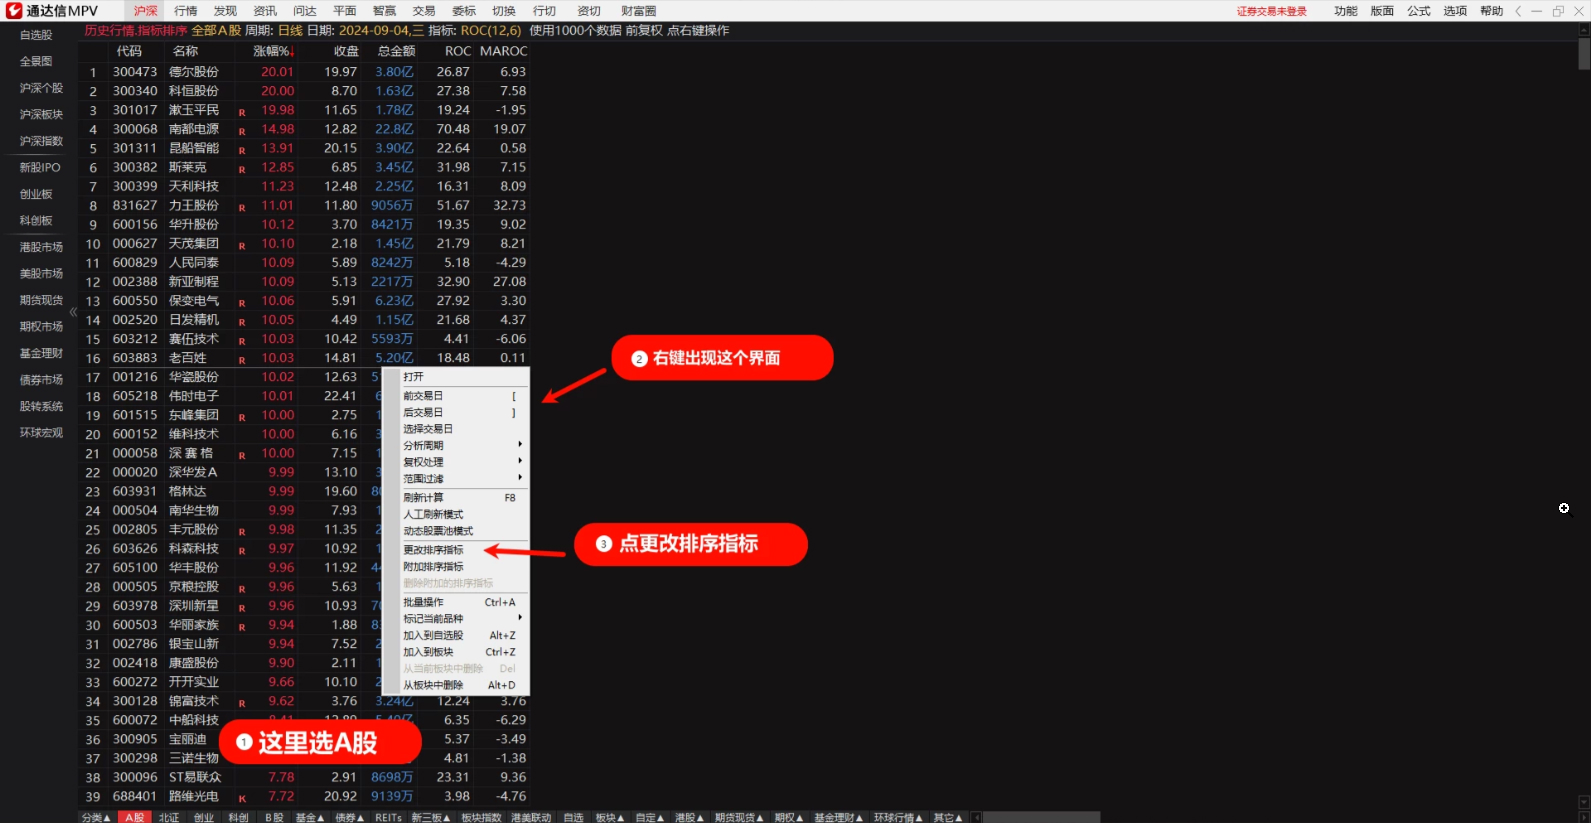Open the 分类 dropdown in bottom tab bar
This screenshot has height=823, width=1591.
95,817
